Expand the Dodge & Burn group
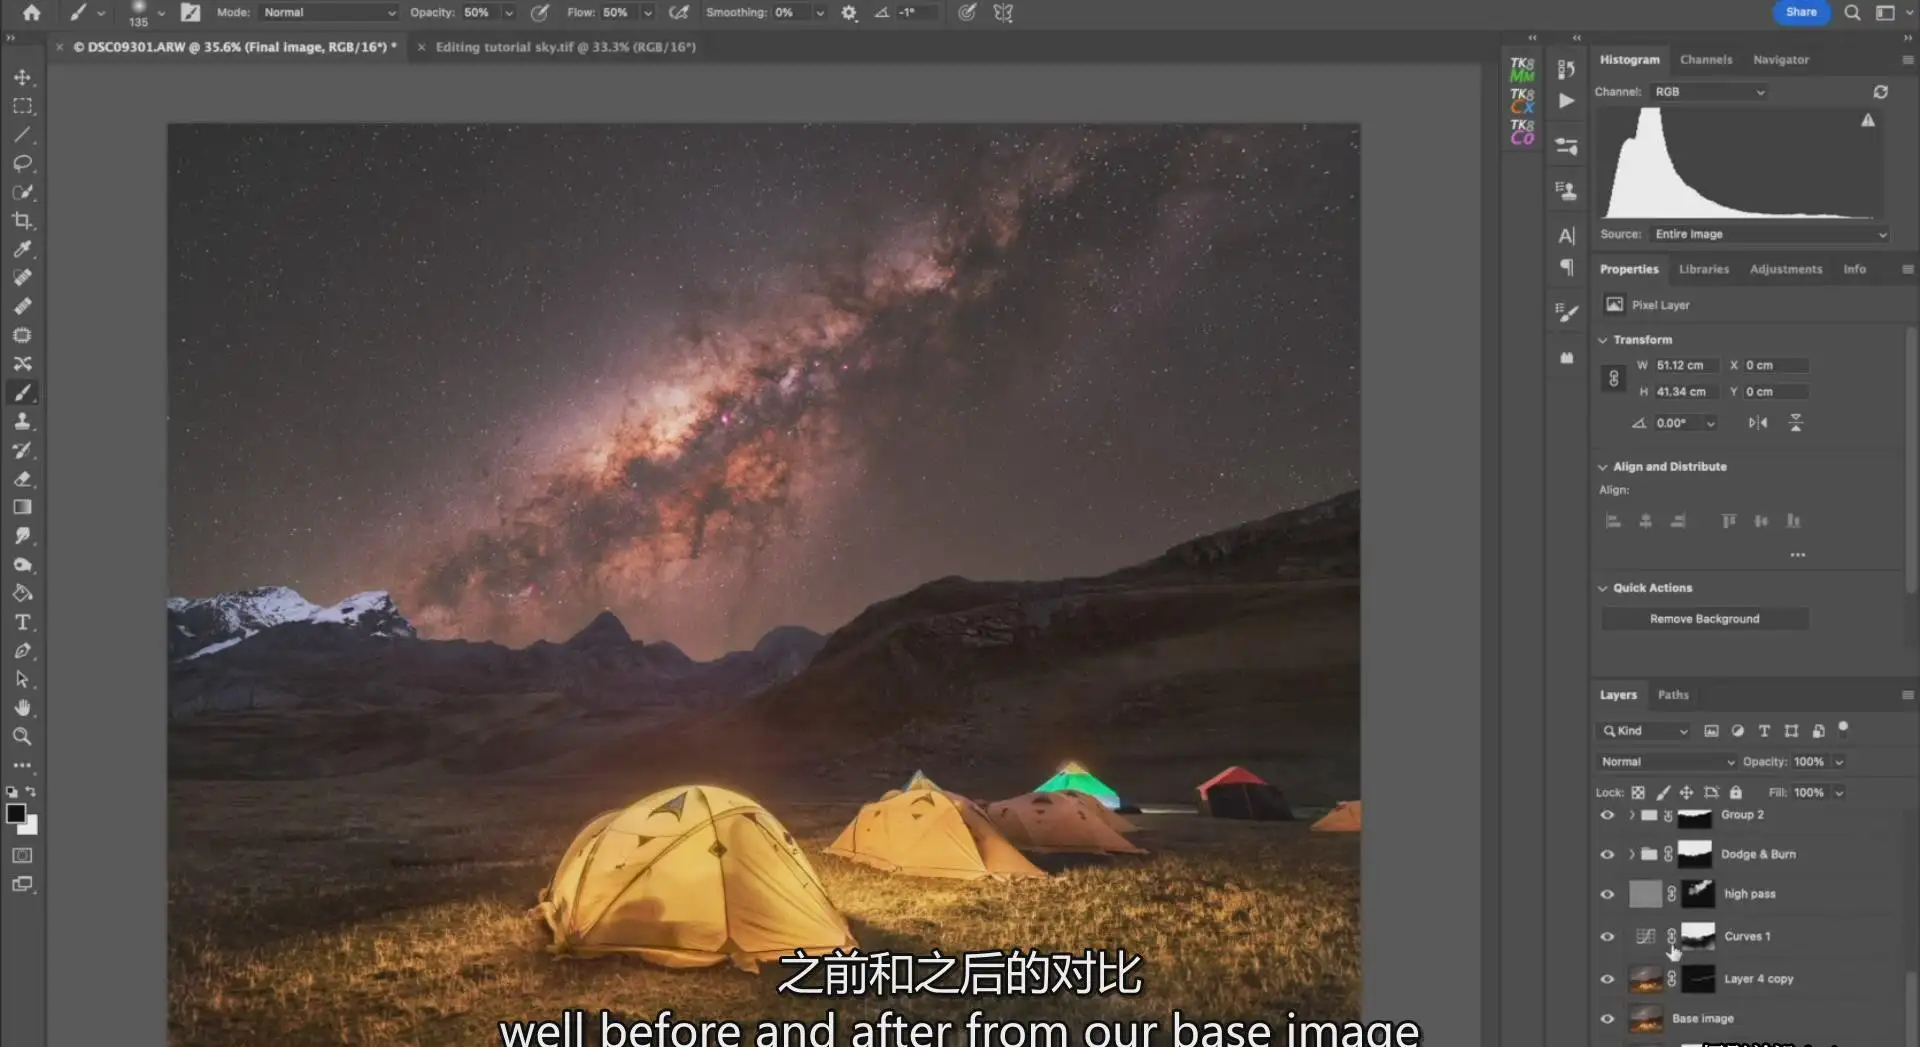Viewport: 1920px width, 1047px height. click(1631, 855)
